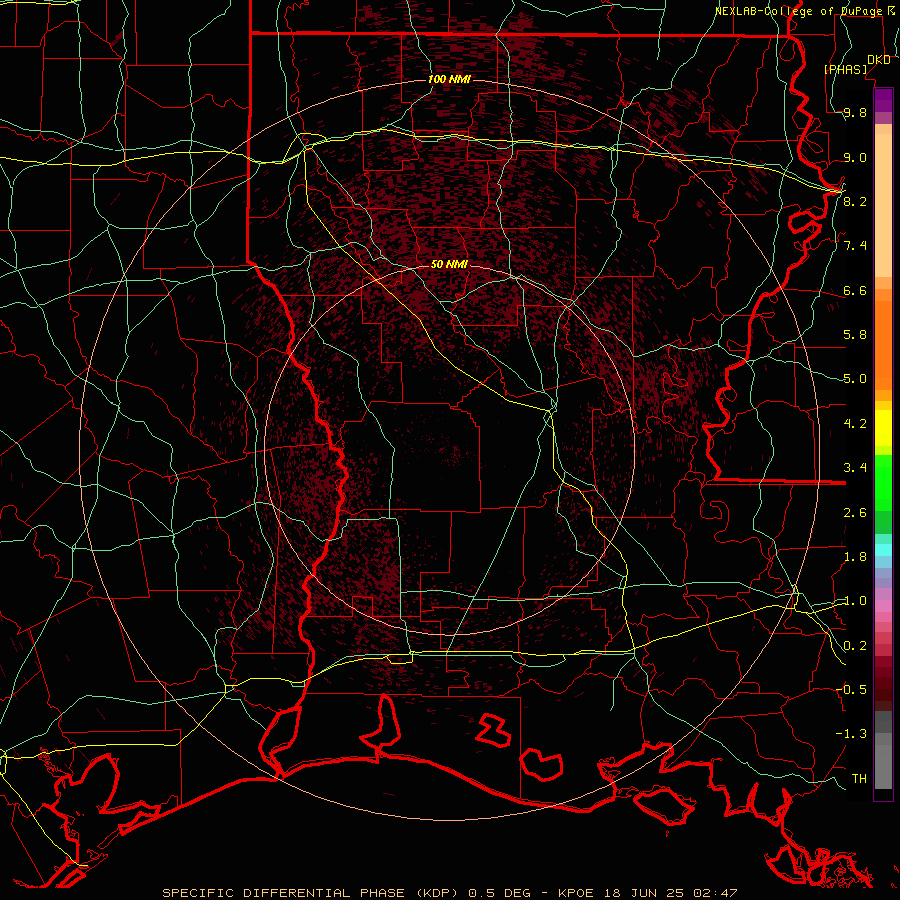Click the 5.0 value on the color scale
900x900 pixels.
point(855,379)
